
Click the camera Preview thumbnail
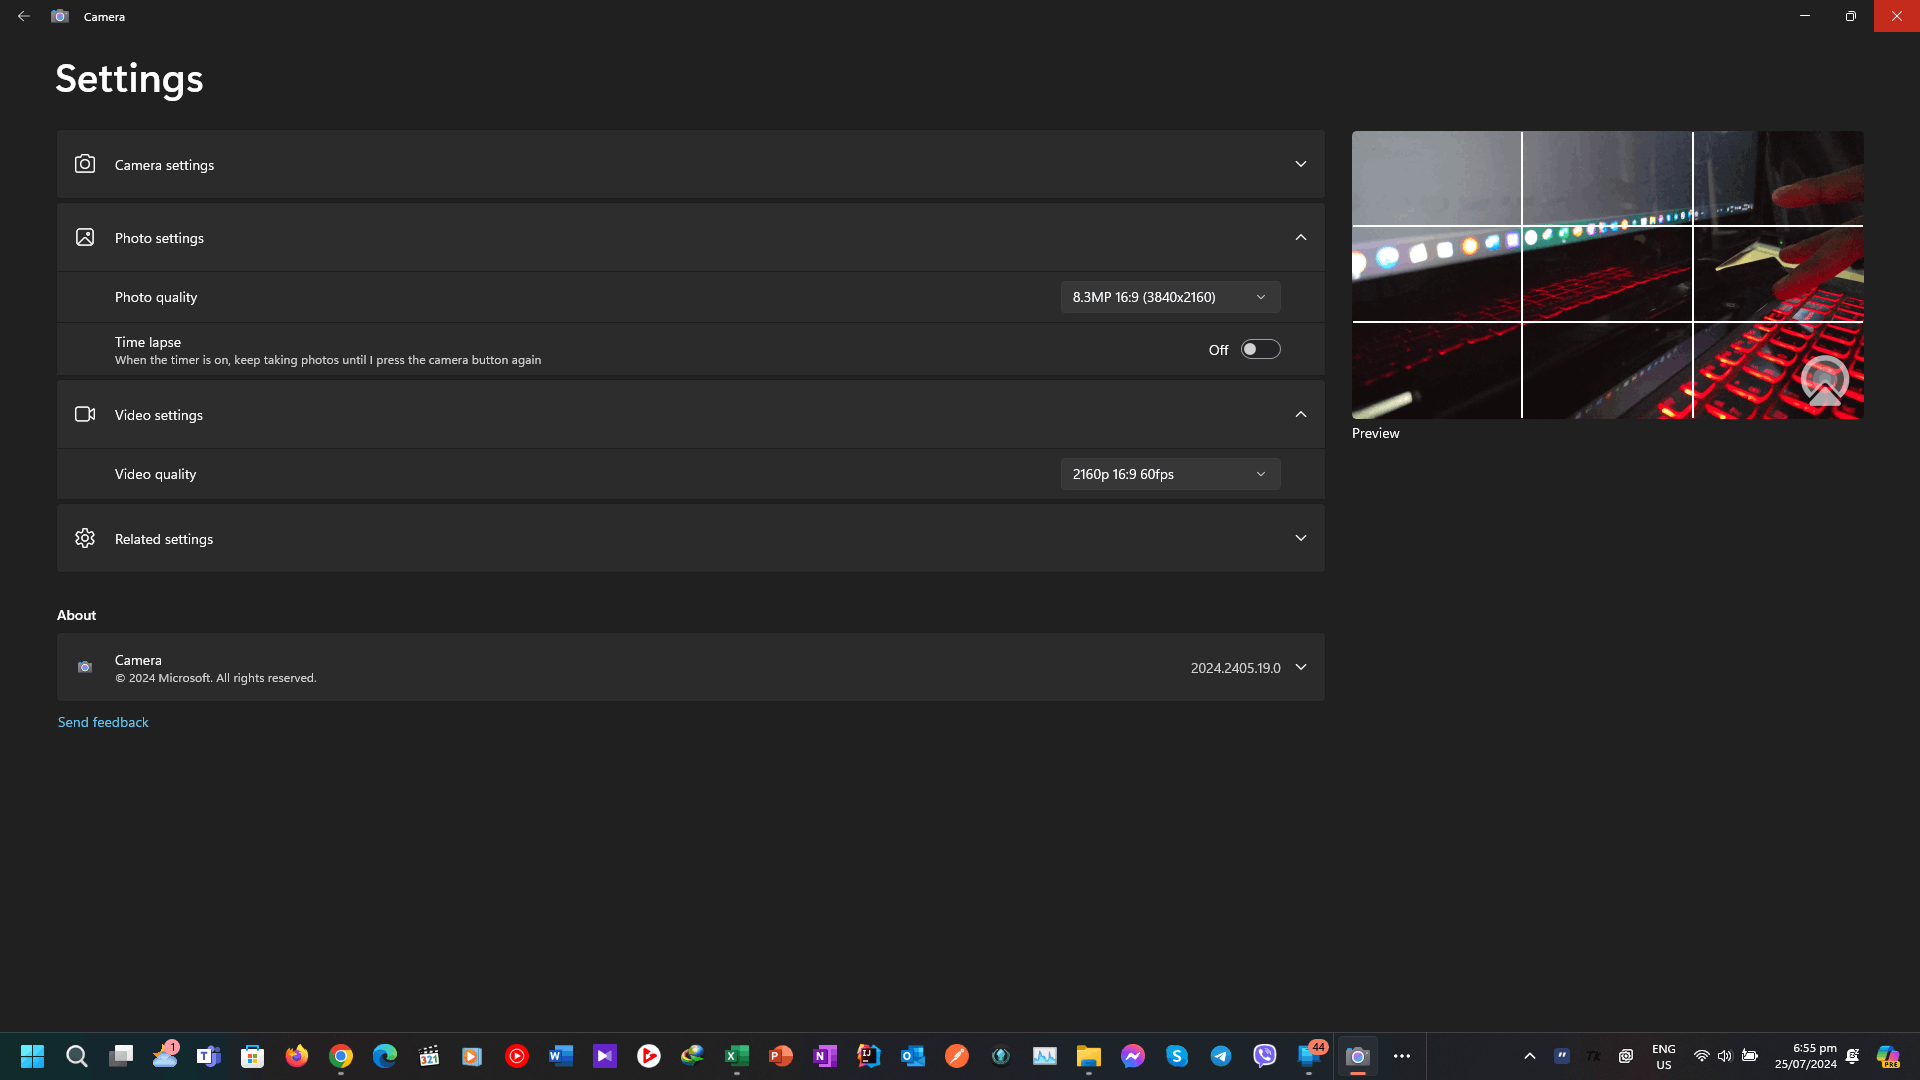[1607, 275]
